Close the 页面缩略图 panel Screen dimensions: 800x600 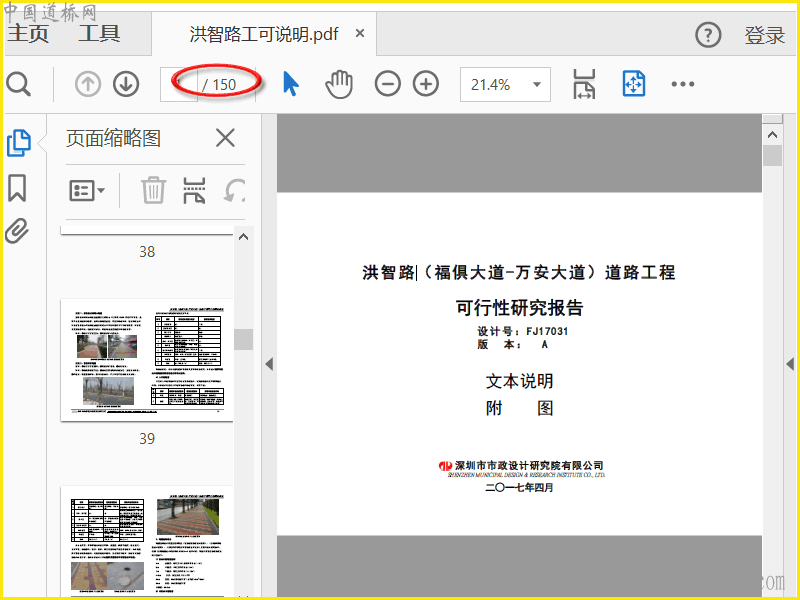click(x=225, y=138)
